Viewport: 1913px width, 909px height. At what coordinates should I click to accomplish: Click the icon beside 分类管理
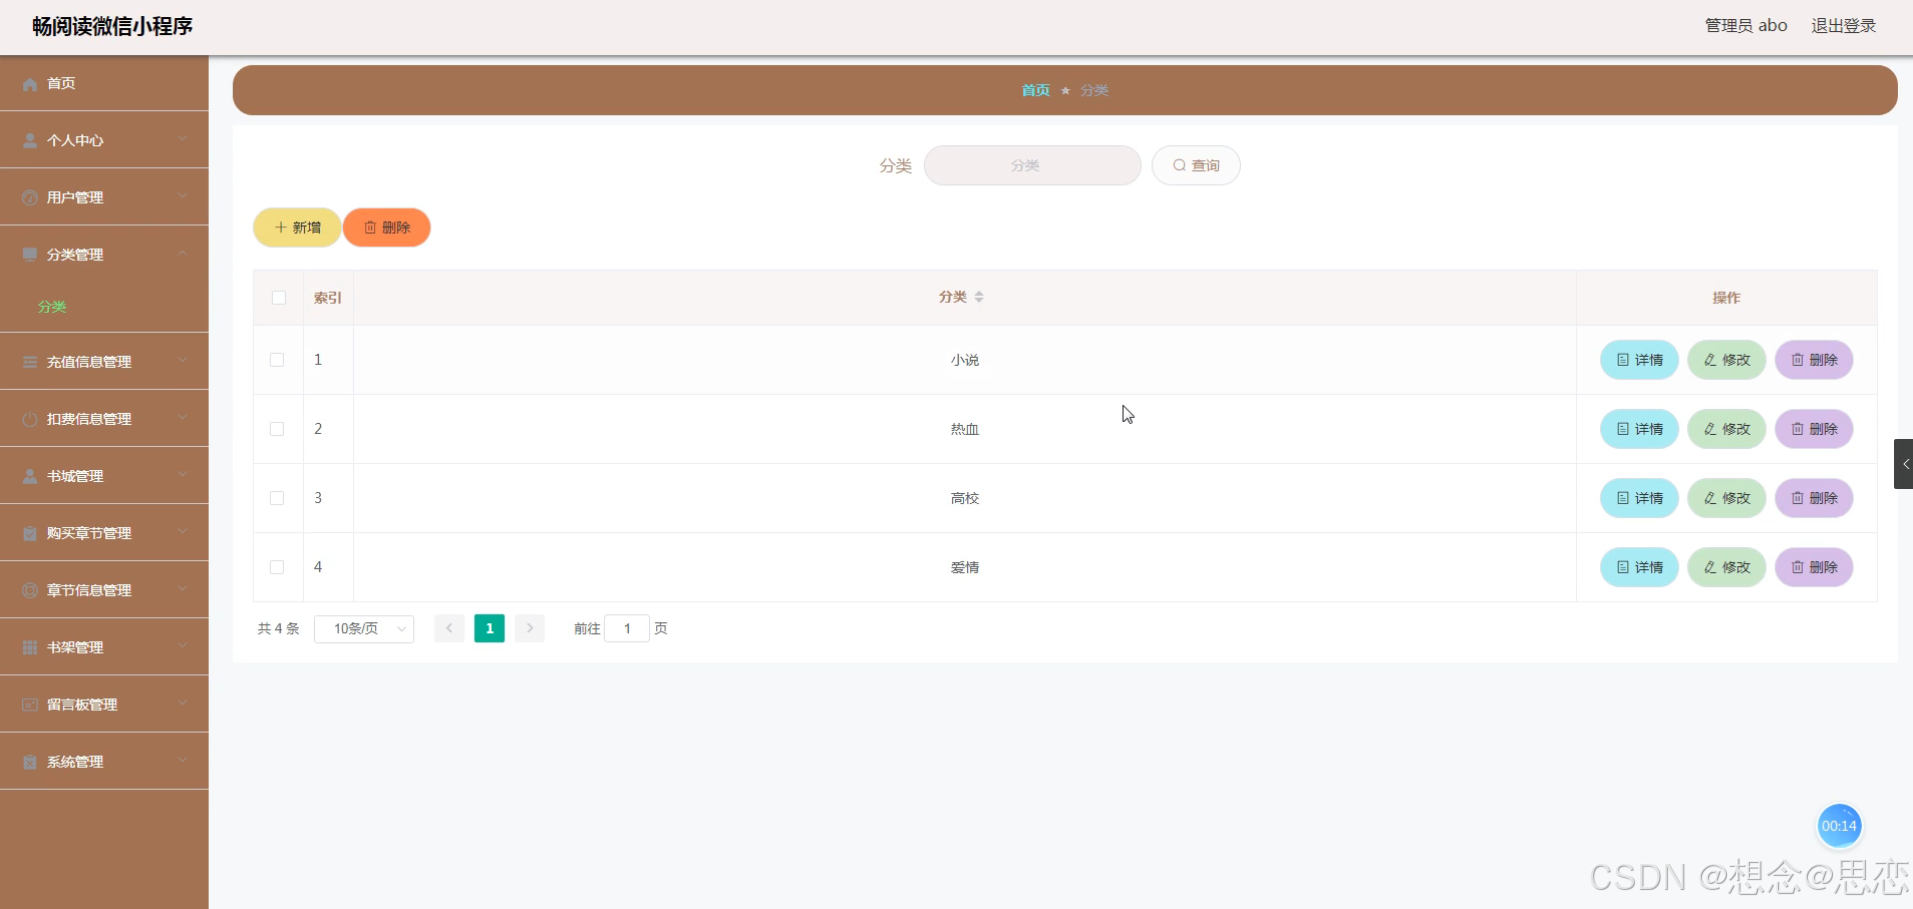tap(30, 255)
